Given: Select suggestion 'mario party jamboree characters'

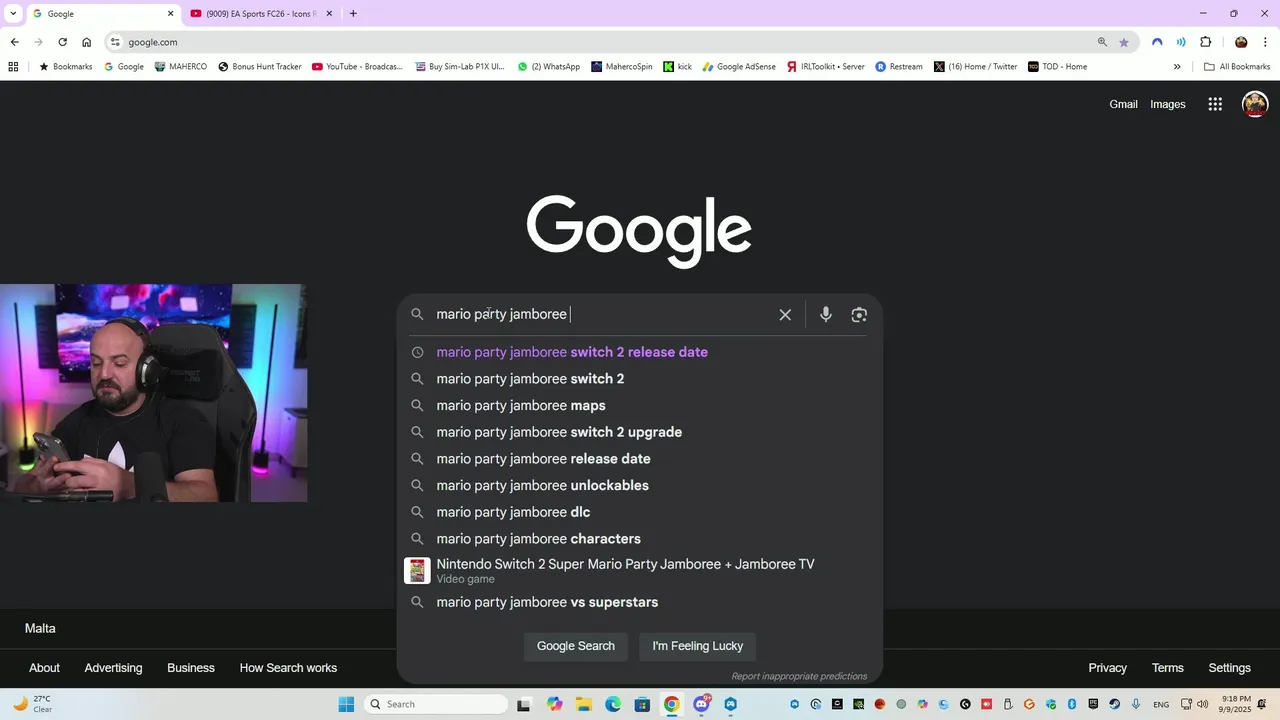Looking at the screenshot, I should 640,538.
